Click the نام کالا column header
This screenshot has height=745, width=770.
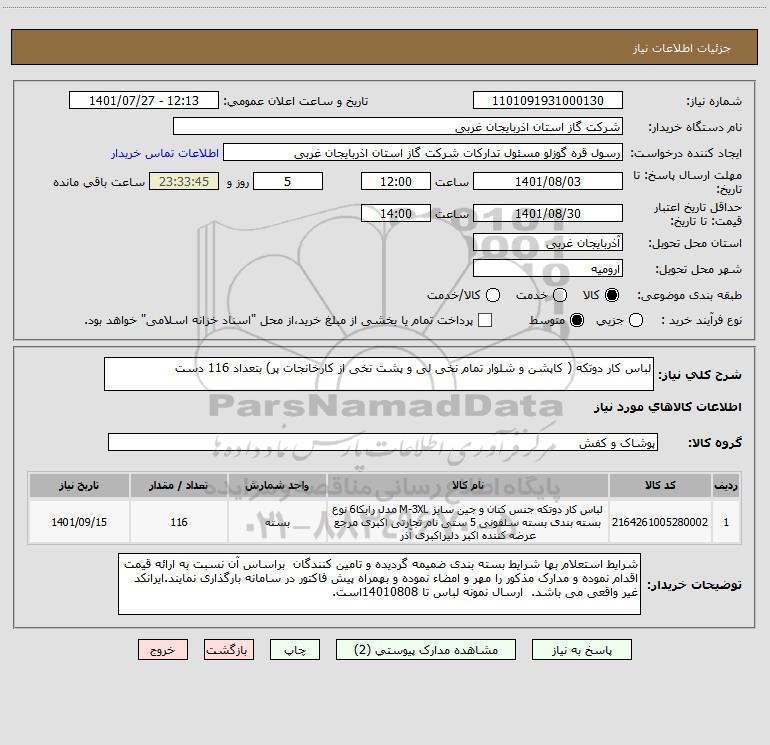point(468,485)
